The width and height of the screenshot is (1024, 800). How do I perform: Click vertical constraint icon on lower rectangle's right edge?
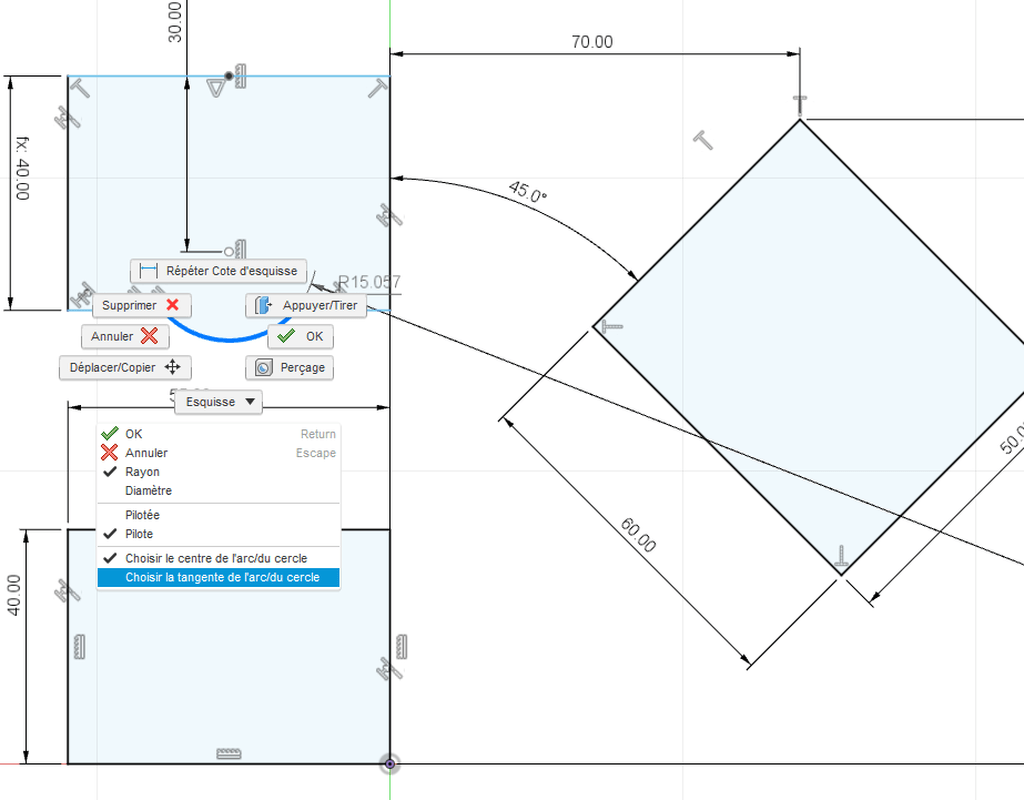(402, 647)
